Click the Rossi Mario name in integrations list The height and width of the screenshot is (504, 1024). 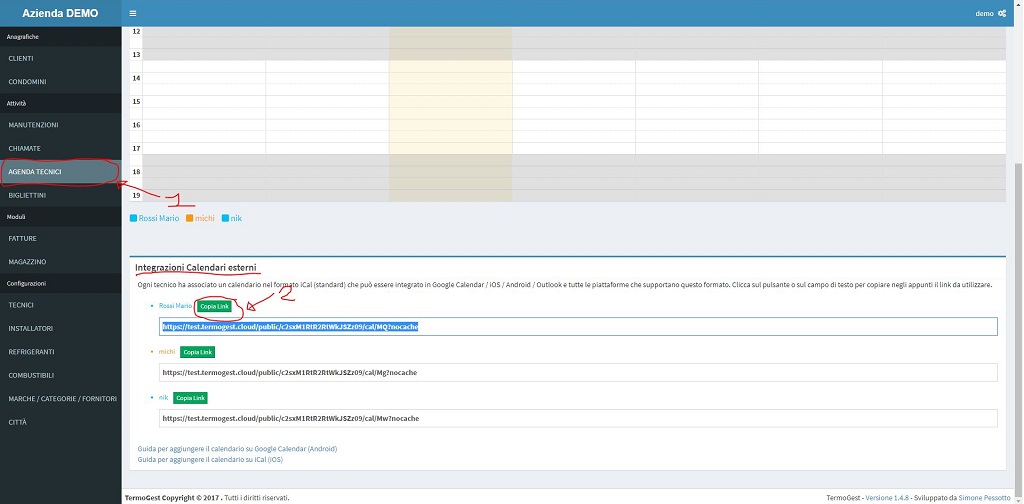click(176, 306)
